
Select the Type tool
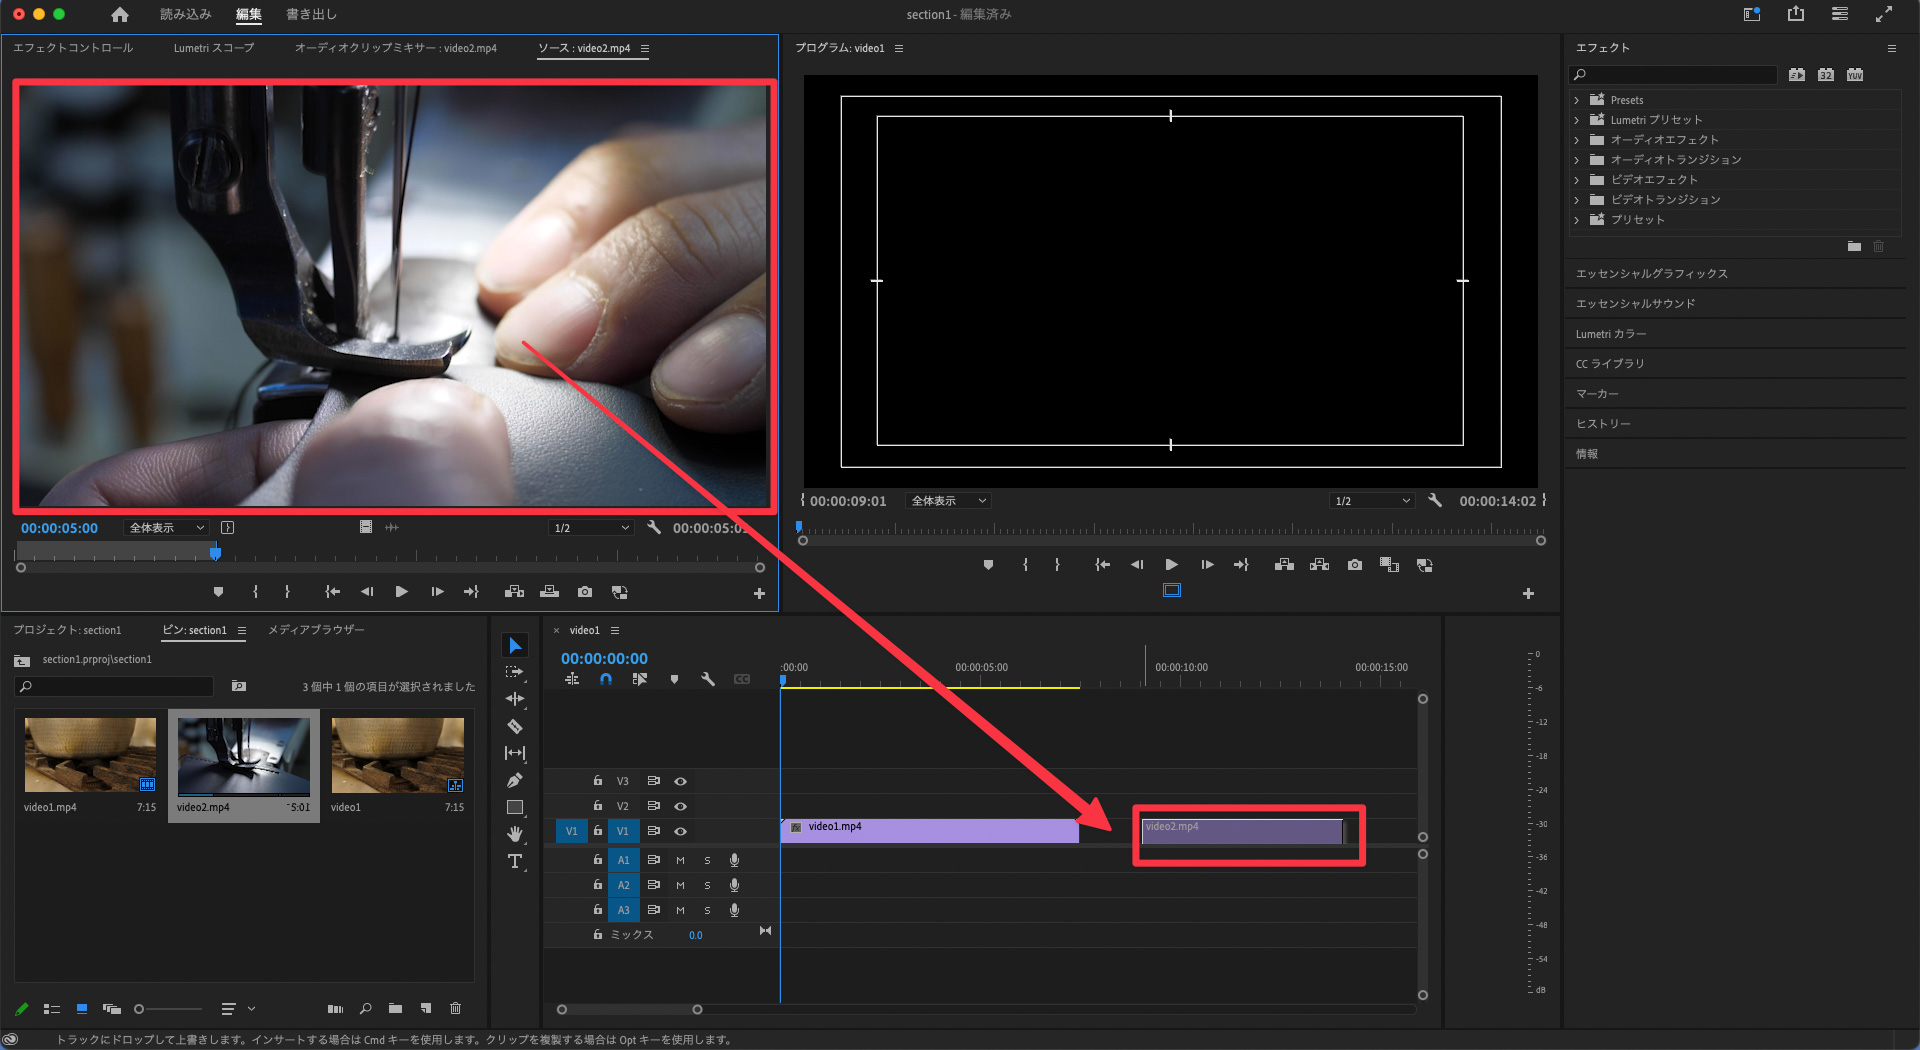(515, 861)
